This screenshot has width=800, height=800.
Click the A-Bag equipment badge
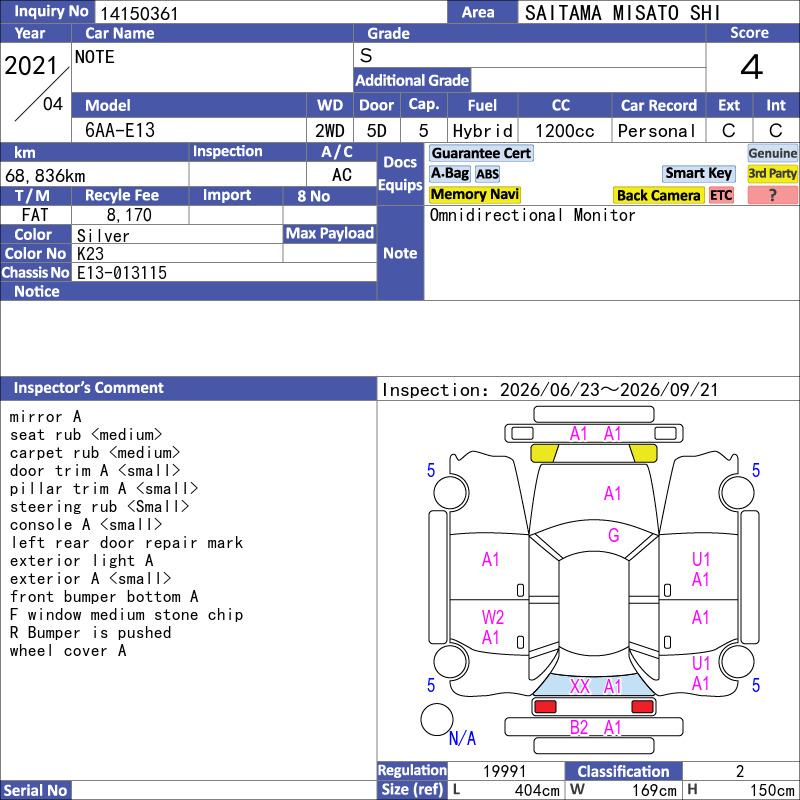pos(449,173)
